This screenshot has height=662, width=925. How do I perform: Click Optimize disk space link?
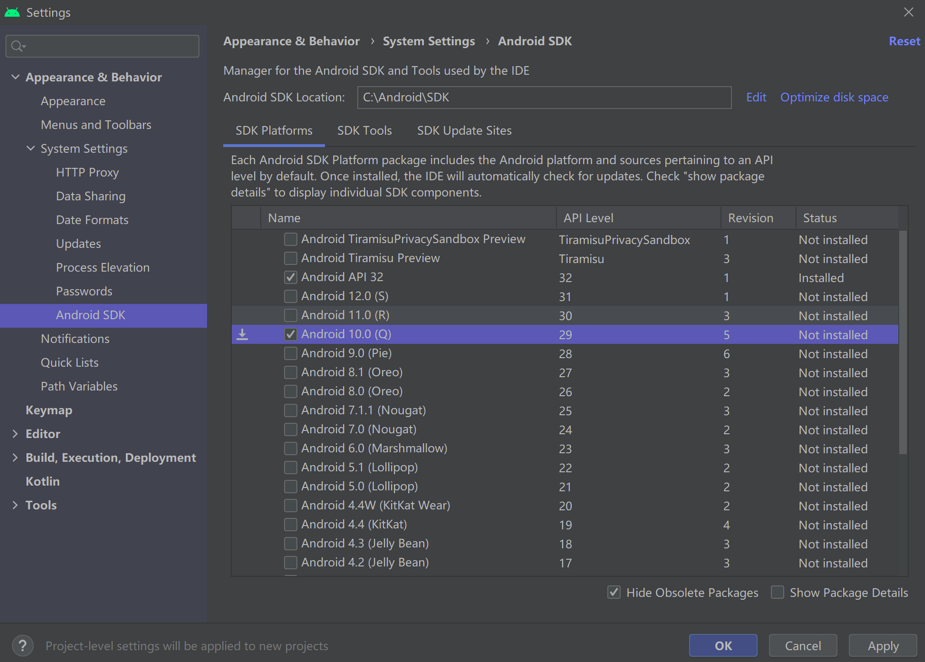(834, 98)
